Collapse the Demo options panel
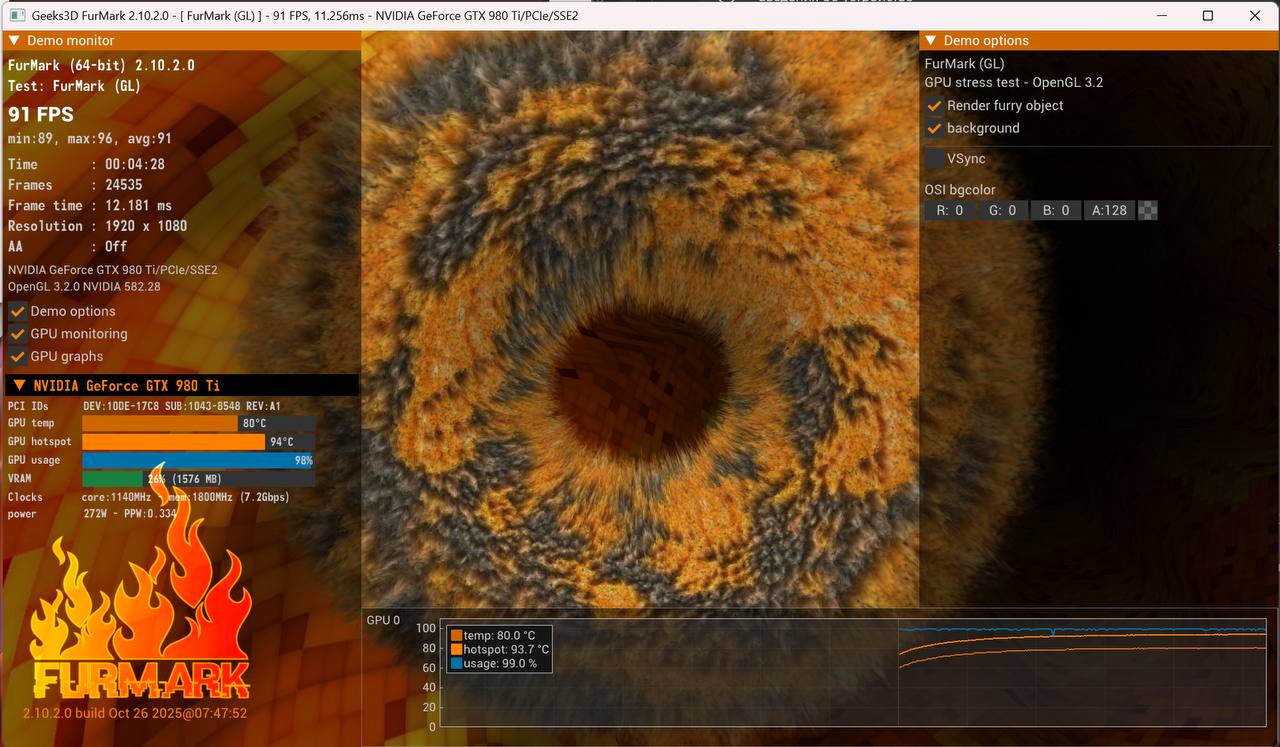The image size is (1280, 747). click(931, 41)
